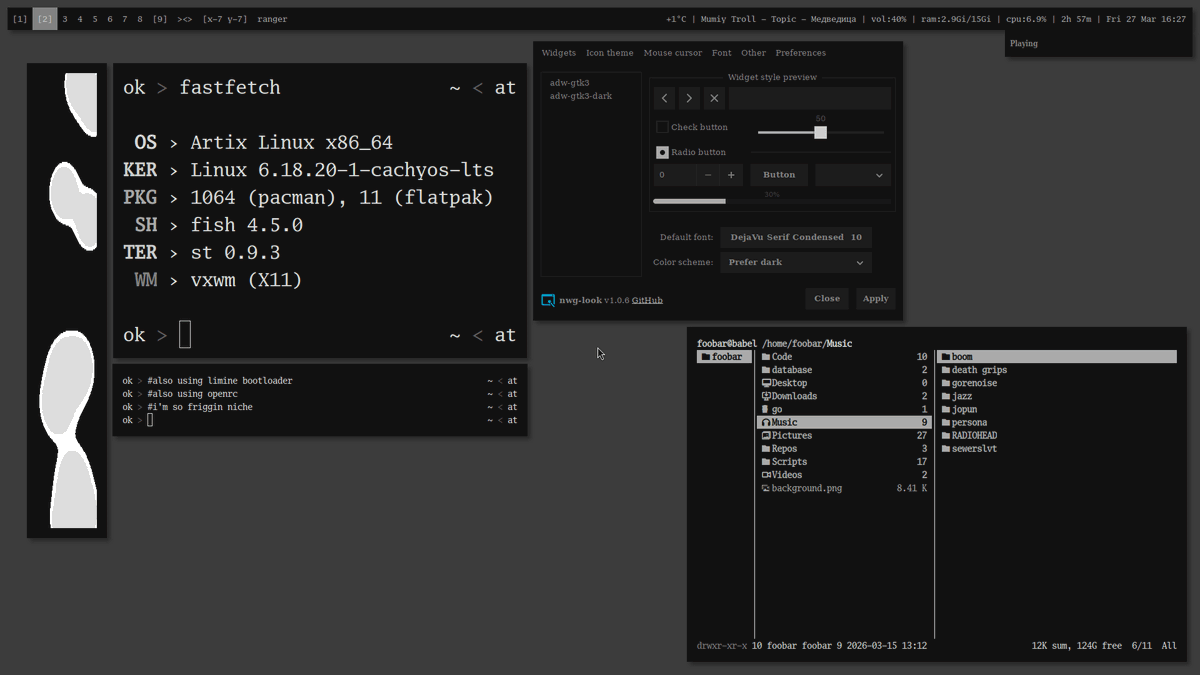The image size is (1200, 675).
Task: Click the vol:40% status entry
Action: (889, 19)
